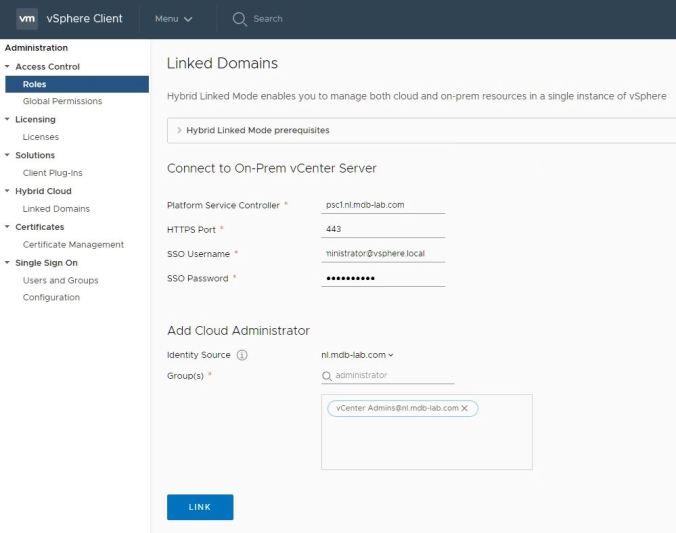Collapse the Hybrid Cloud tree section
The image size is (676, 533).
7,191
